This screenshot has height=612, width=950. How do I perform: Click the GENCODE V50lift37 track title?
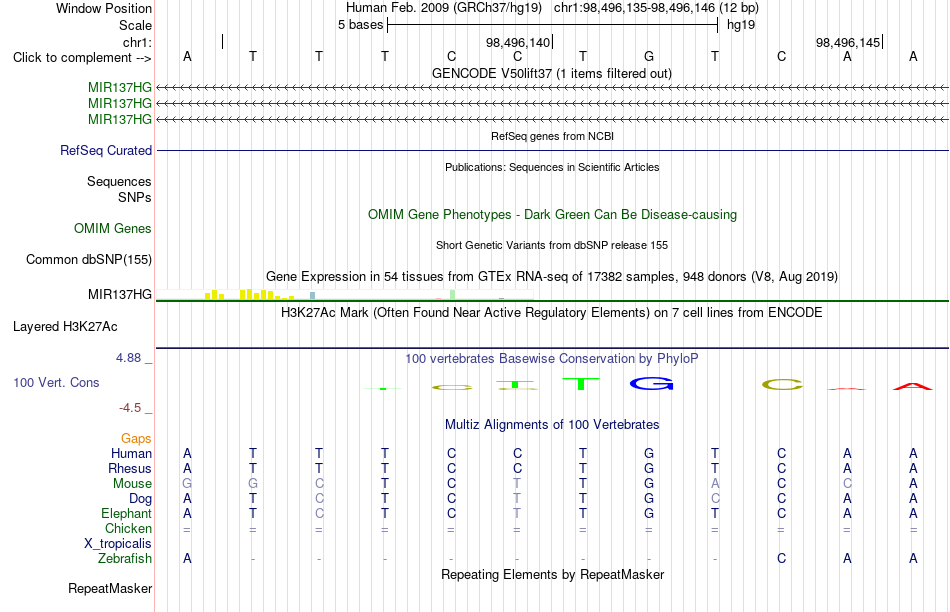[x=552, y=73]
